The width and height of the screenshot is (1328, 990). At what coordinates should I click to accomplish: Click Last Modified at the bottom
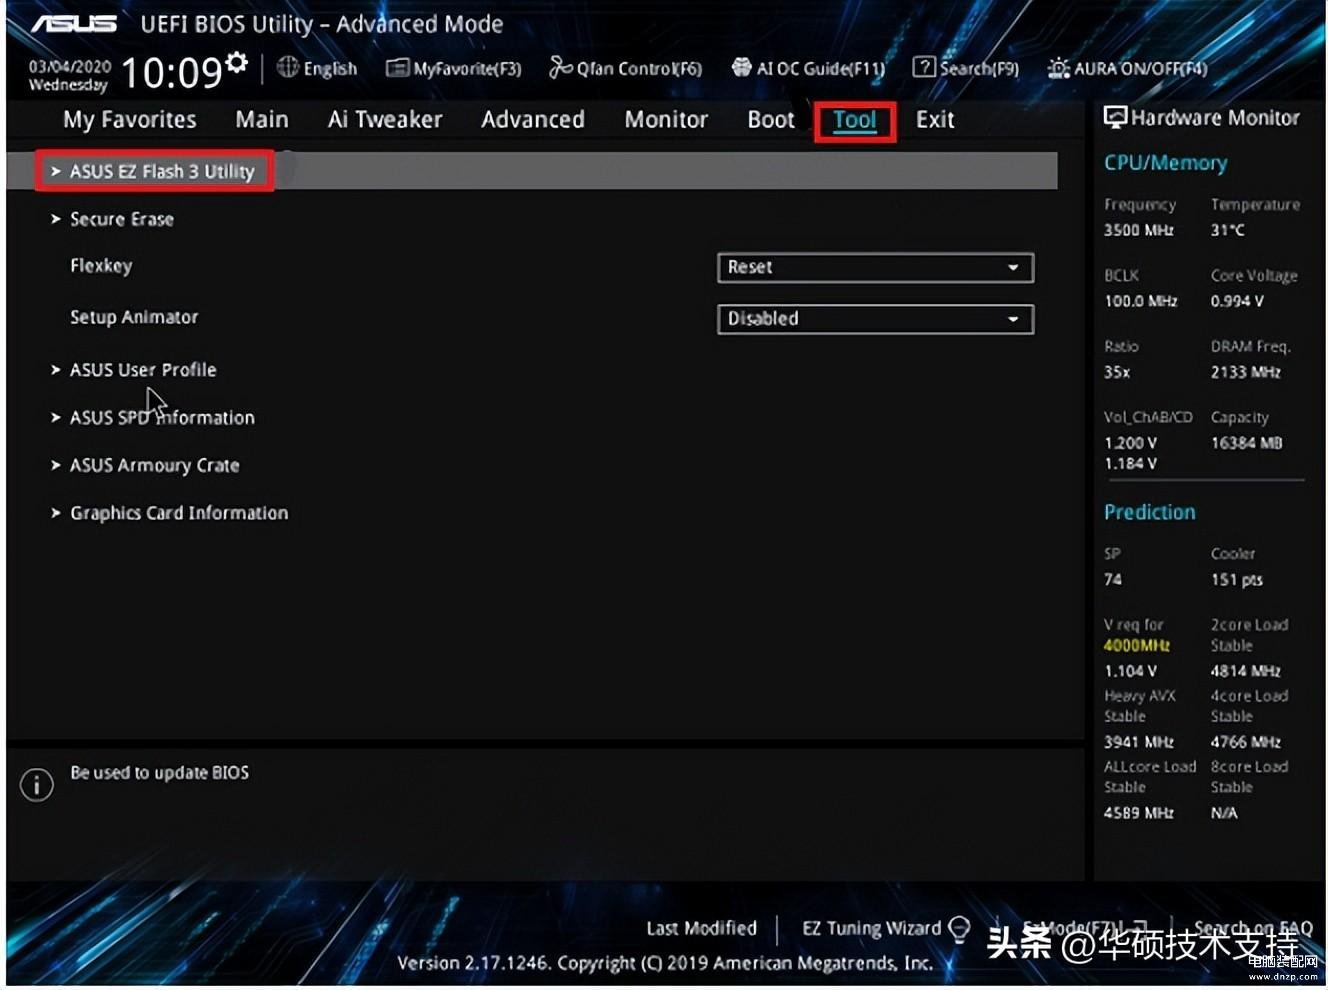pos(701,928)
